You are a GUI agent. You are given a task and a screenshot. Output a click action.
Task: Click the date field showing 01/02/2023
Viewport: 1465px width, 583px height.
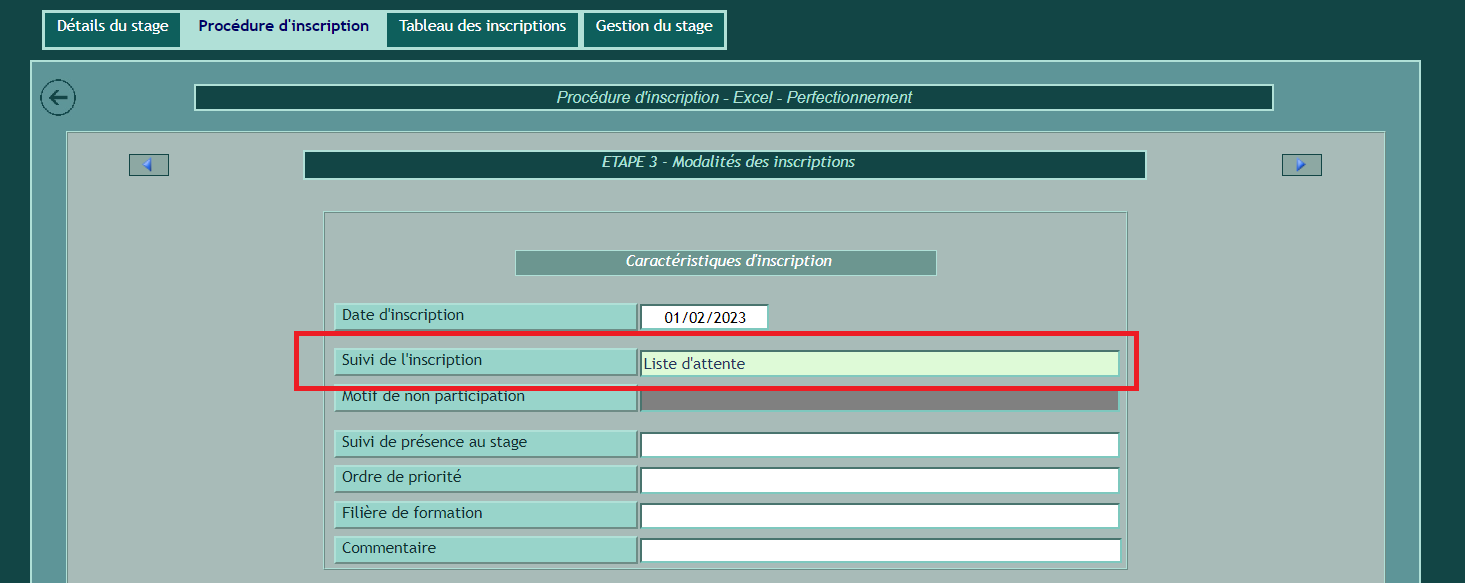(x=704, y=318)
